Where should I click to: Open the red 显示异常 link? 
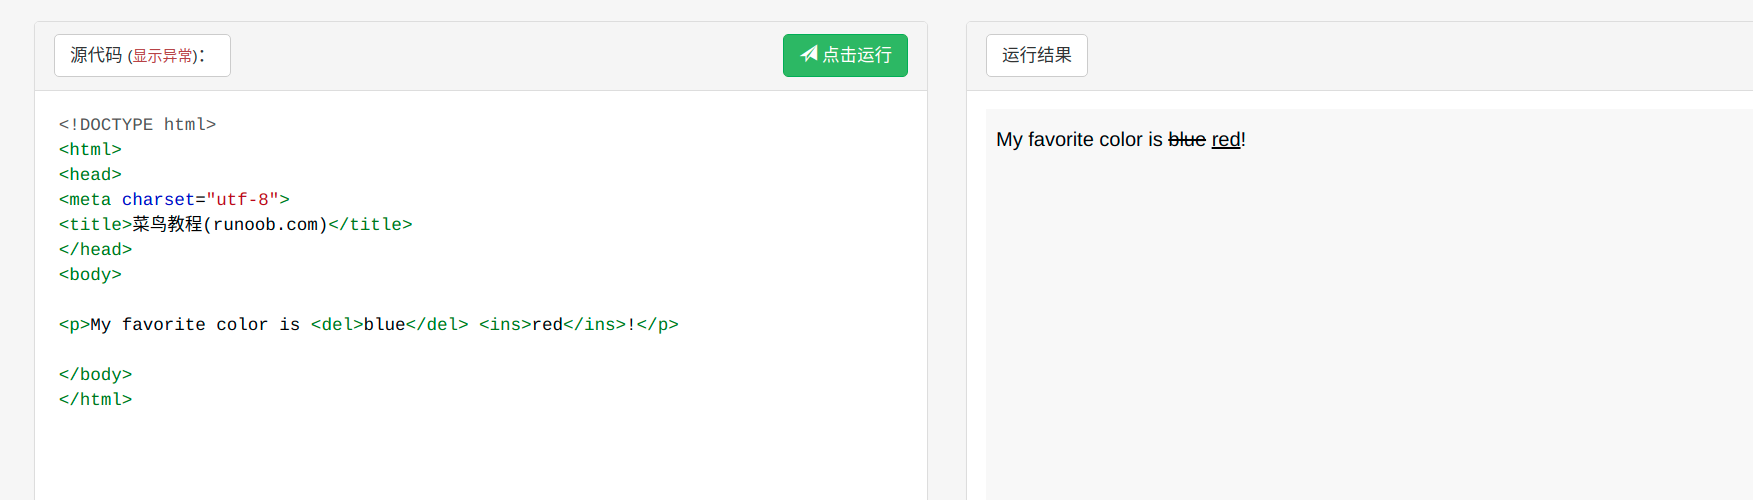162,56
